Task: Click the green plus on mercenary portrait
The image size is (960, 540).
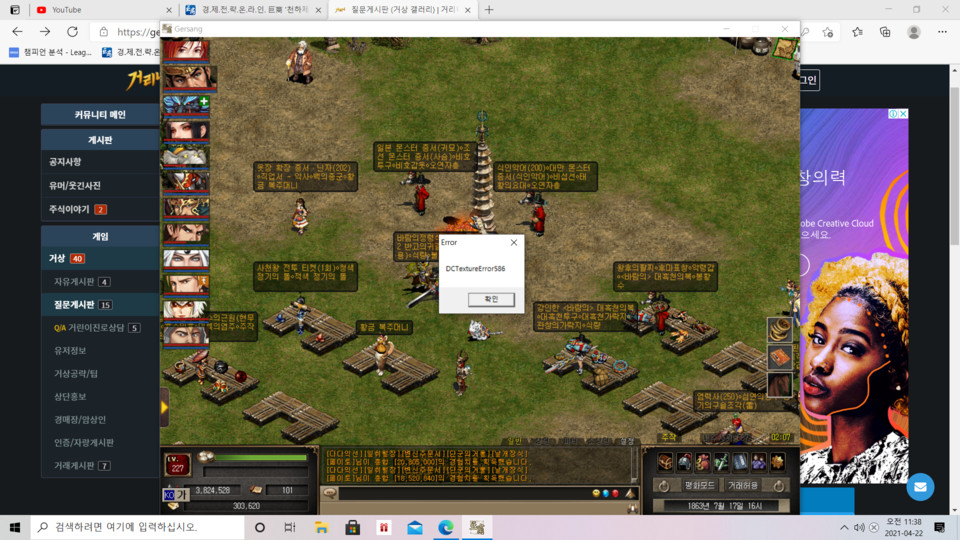Action: (204, 102)
